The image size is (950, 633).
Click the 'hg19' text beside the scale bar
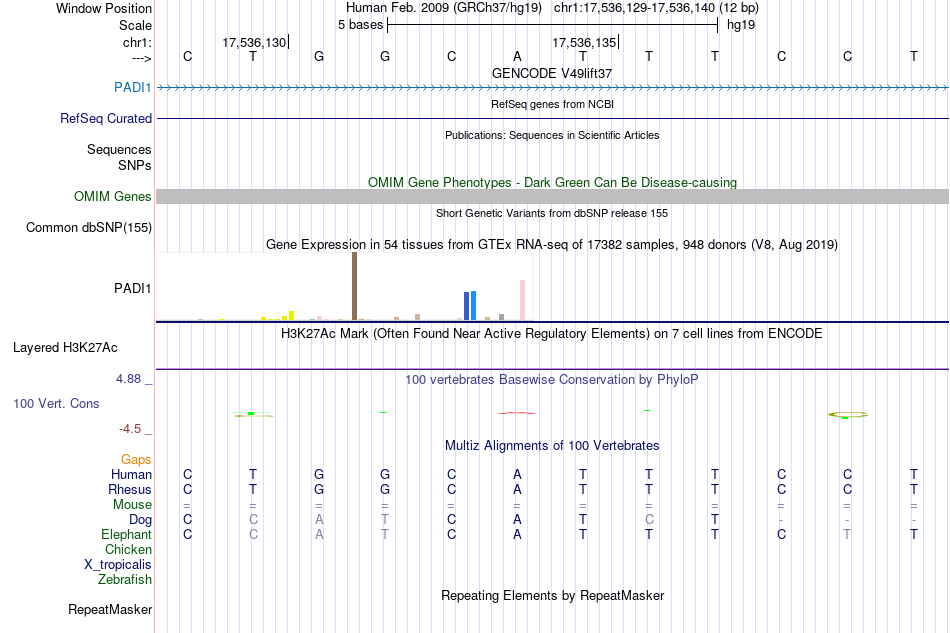(x=740, y=25)
